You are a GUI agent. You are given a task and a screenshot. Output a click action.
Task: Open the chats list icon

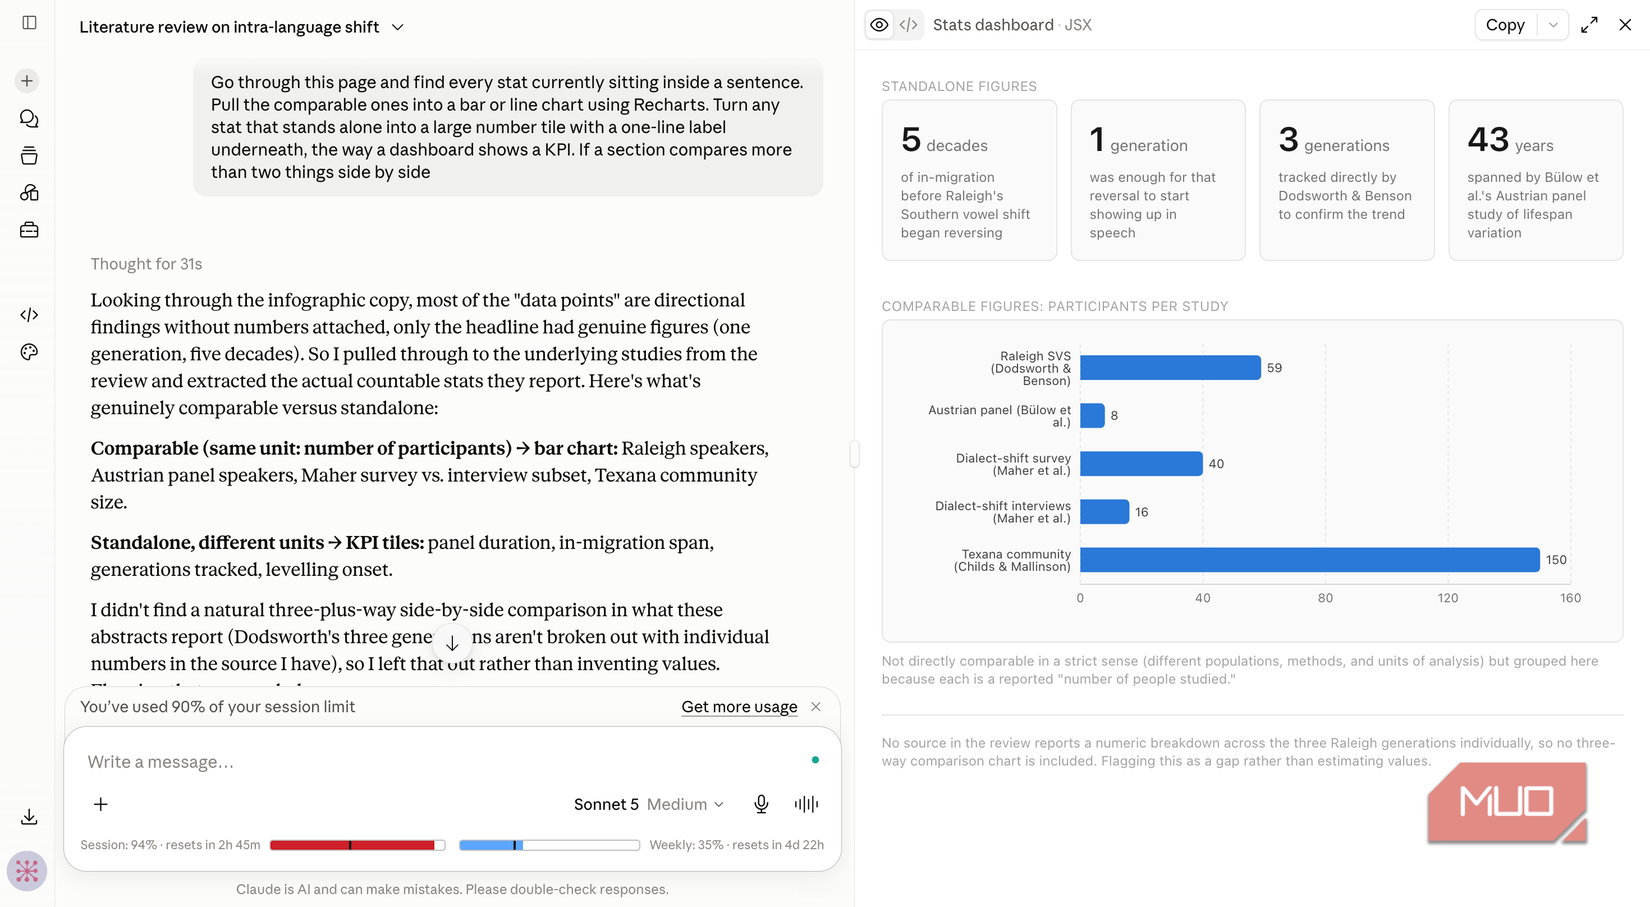[29, 119]
